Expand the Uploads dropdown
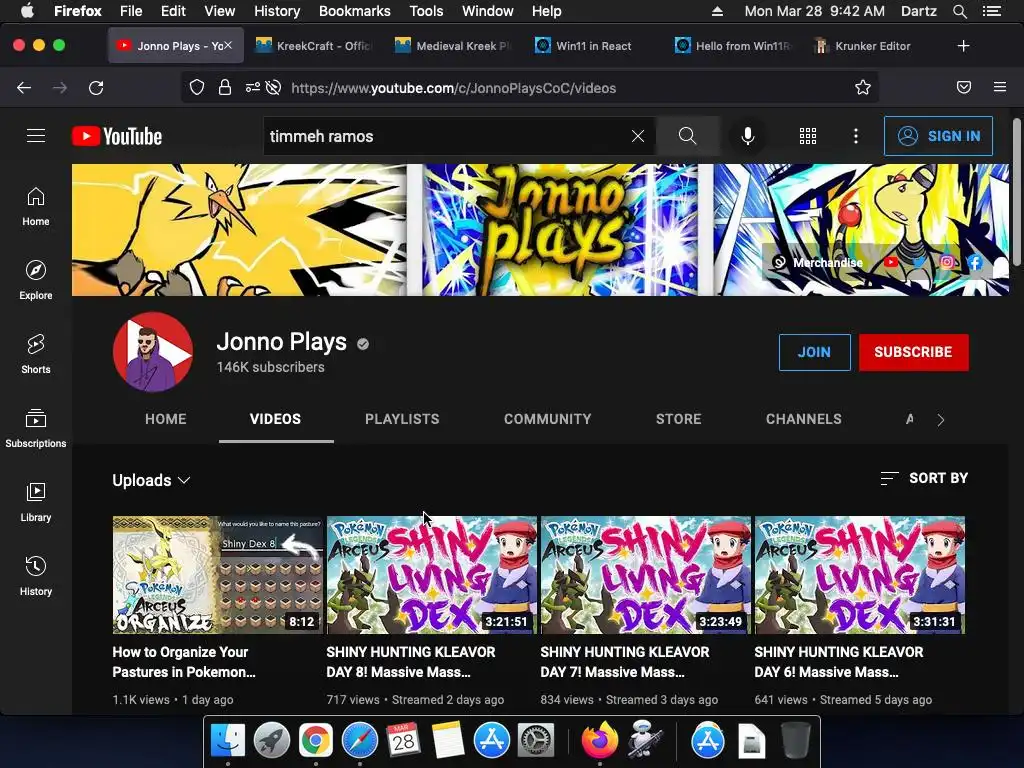Image resolution: width=1024 pixels, height=768 pixels. (x=152, y=480)
